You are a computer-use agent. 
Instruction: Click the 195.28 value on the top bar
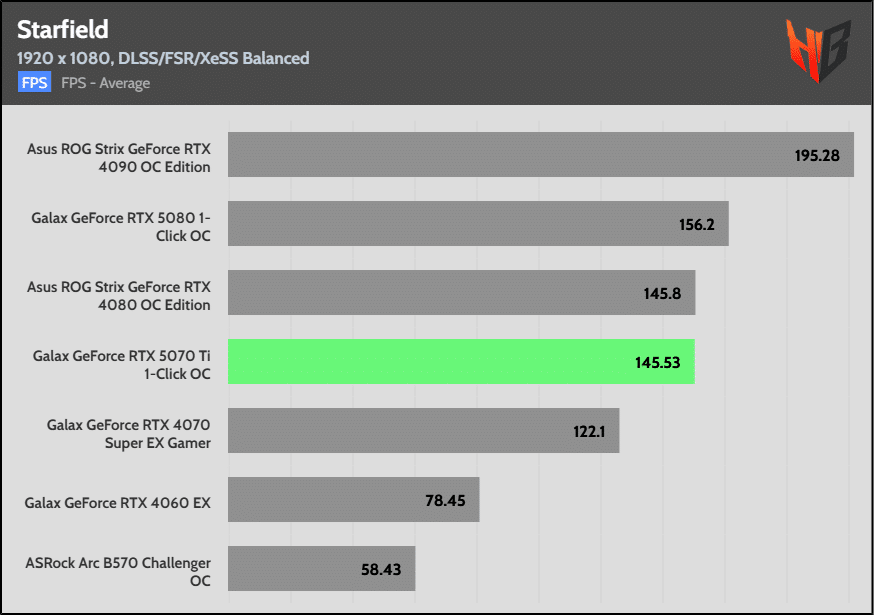tap(817, 156)
